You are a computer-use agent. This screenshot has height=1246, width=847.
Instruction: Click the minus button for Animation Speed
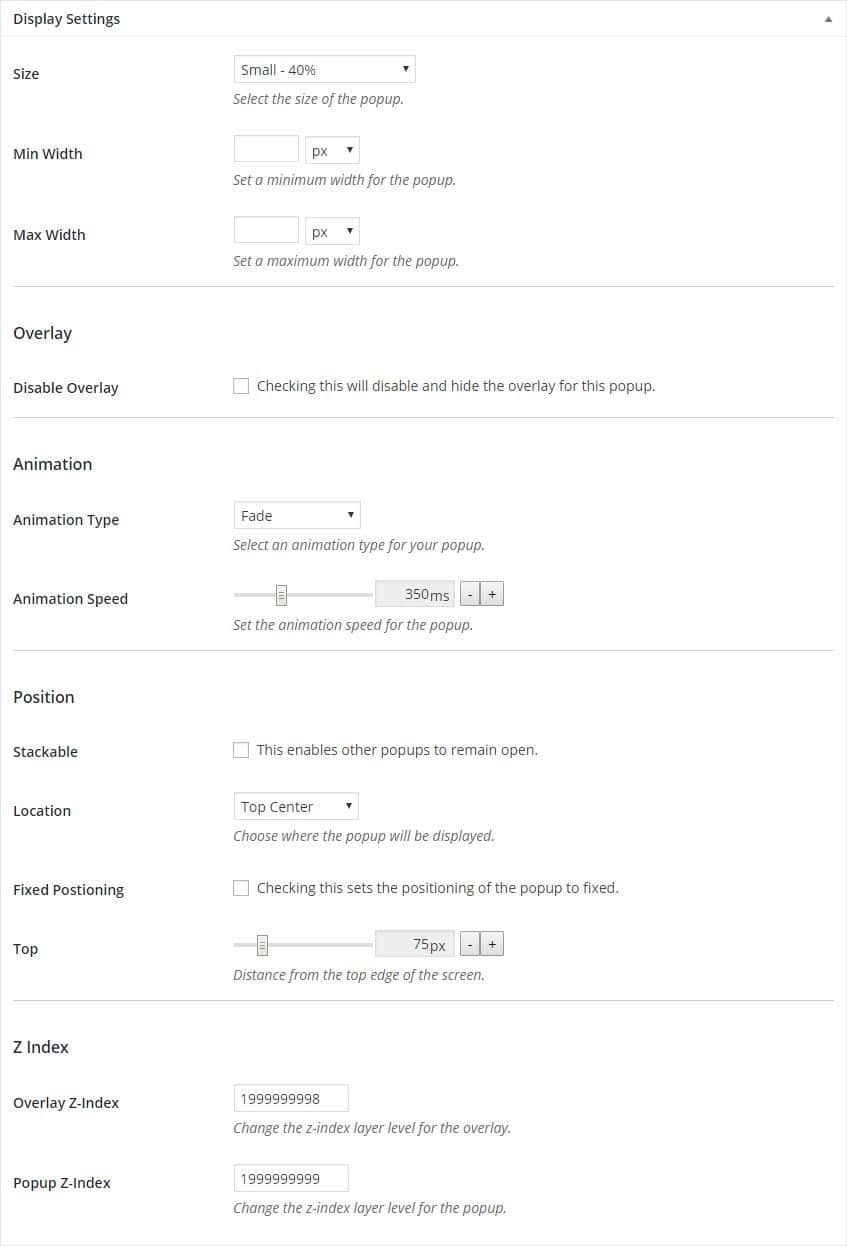tap(469, 593)
